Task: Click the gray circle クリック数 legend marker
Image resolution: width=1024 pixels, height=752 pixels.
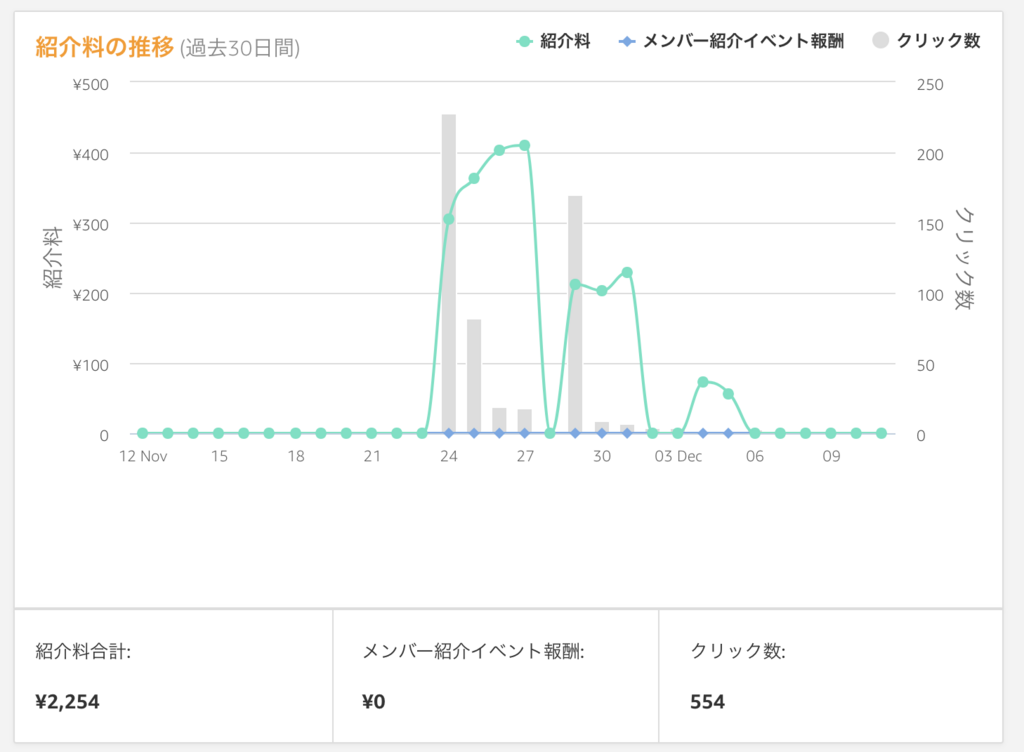Action: coord(880,40)
